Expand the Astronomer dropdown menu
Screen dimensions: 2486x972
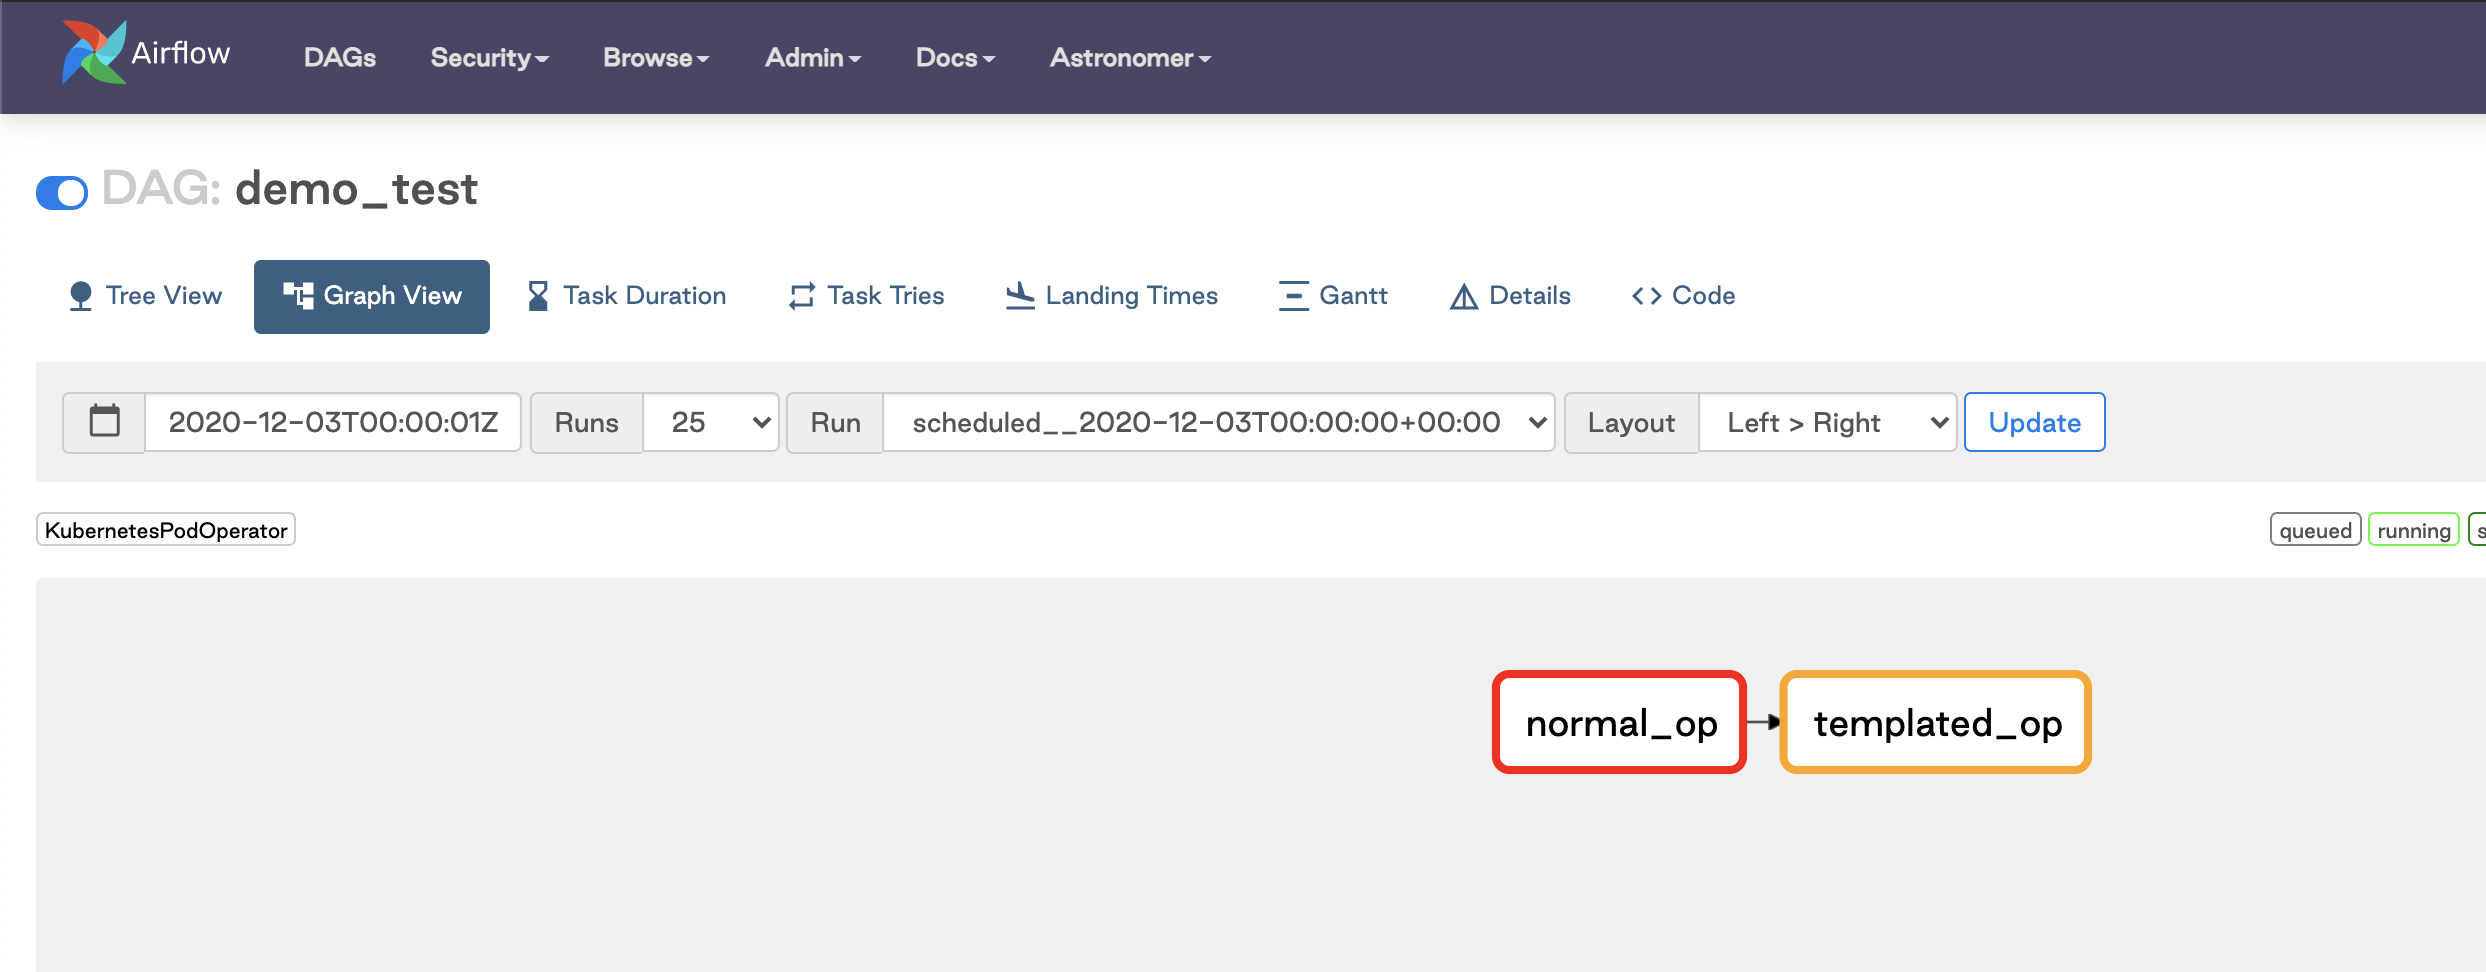[1130, 58]
